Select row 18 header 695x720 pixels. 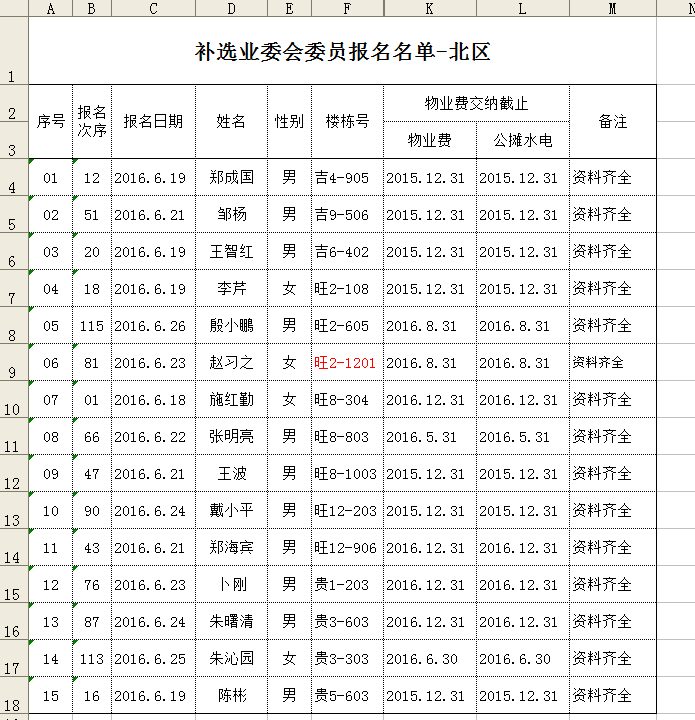click(14, 696)
